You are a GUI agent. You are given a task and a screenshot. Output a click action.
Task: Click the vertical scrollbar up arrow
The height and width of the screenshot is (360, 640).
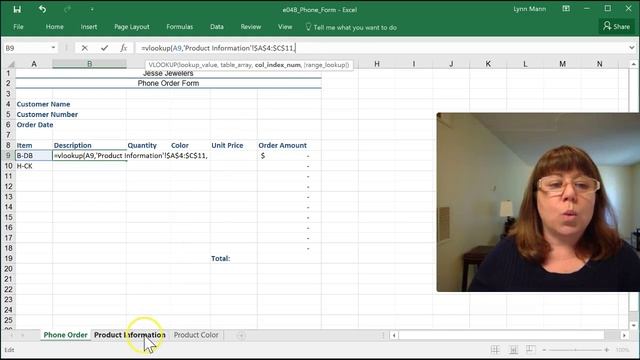point(633,64)
